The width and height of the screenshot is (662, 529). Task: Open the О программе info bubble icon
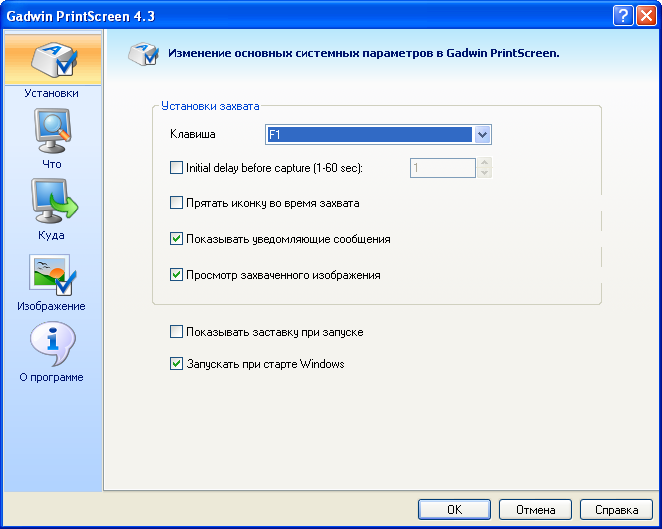[x=53, y=344]
